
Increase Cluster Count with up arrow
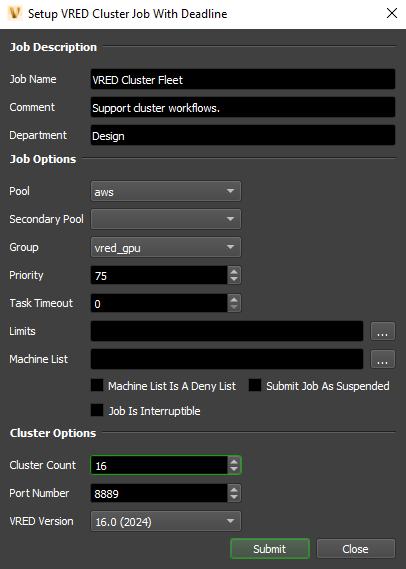pos(234,461)
